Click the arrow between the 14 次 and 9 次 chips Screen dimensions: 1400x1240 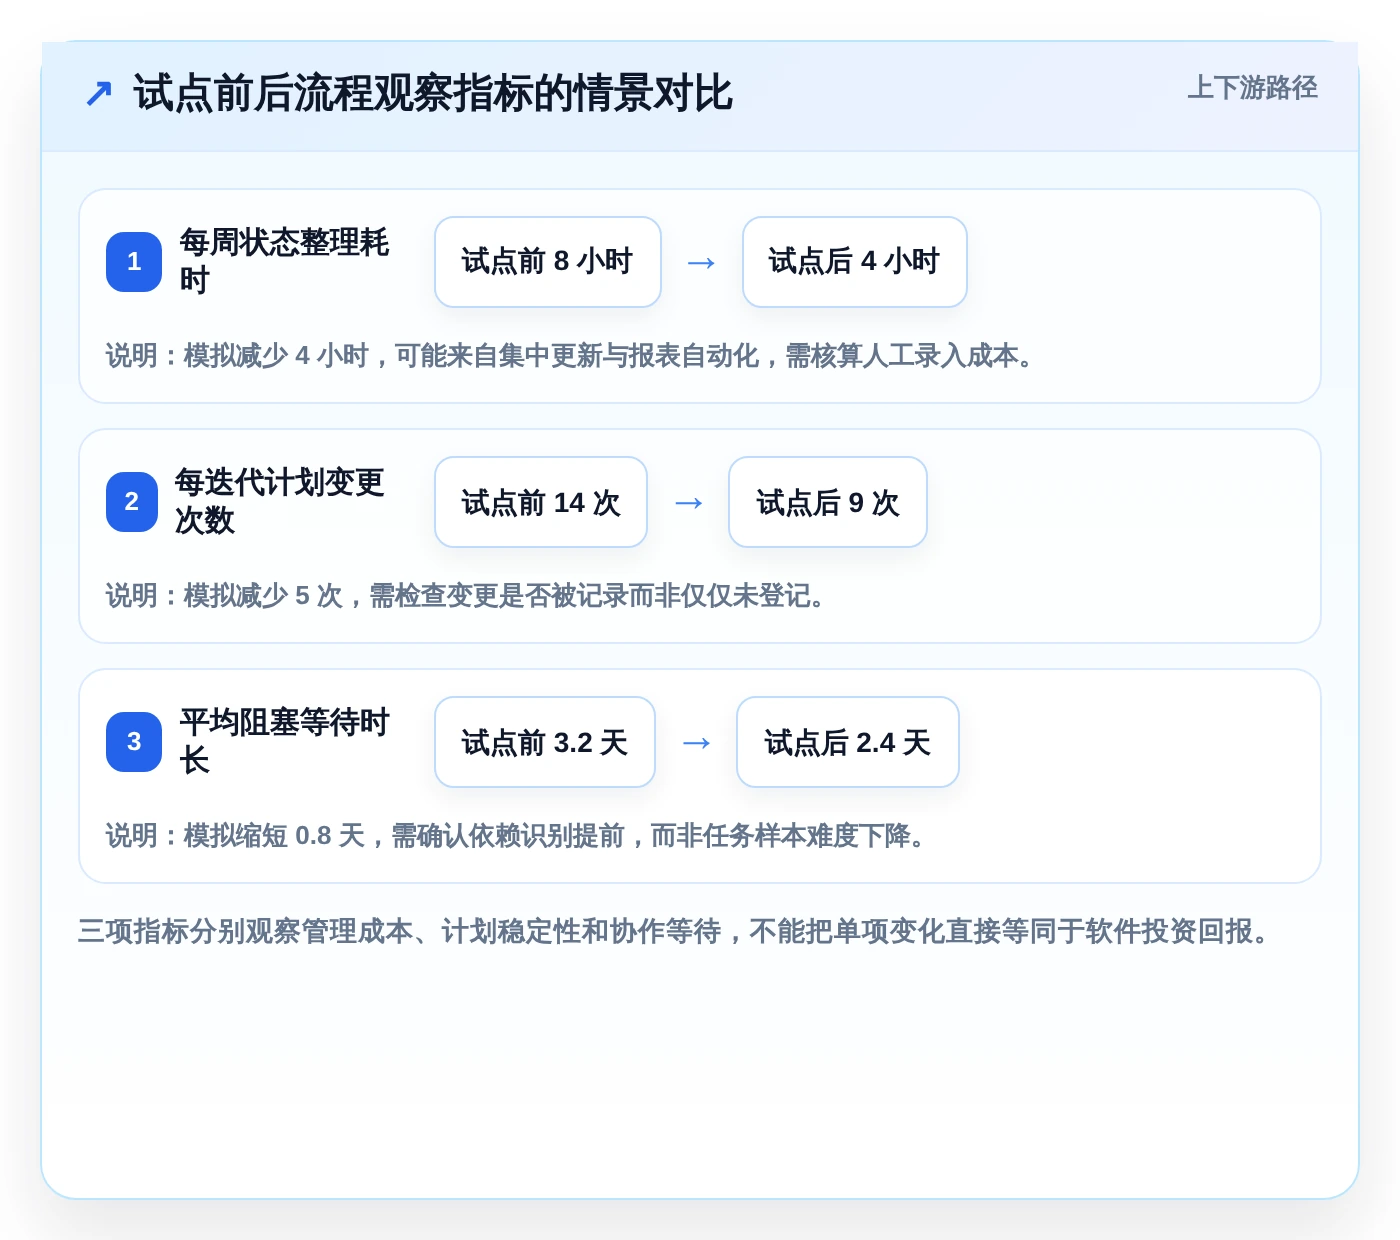[x=689, y=503]
